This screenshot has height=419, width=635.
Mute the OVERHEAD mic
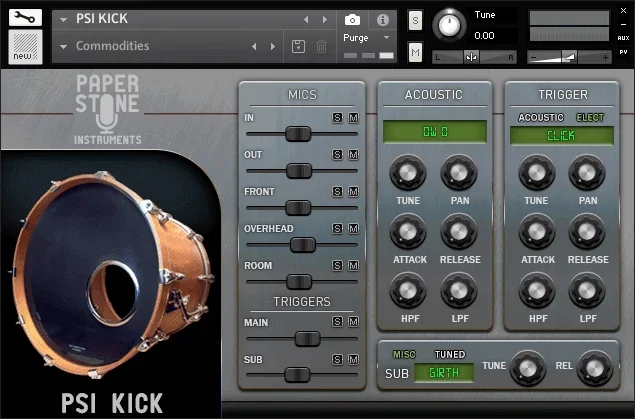coord(354,229)
